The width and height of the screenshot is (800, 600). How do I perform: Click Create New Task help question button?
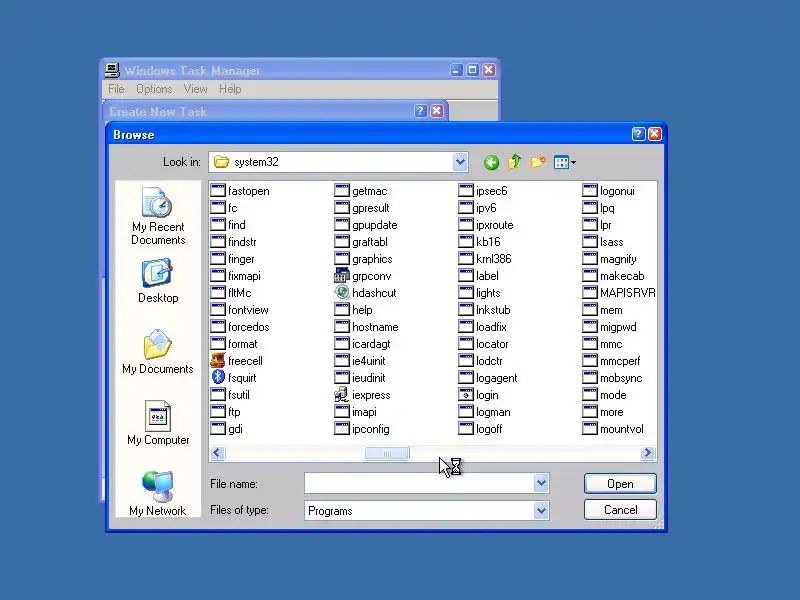point(420,111)
